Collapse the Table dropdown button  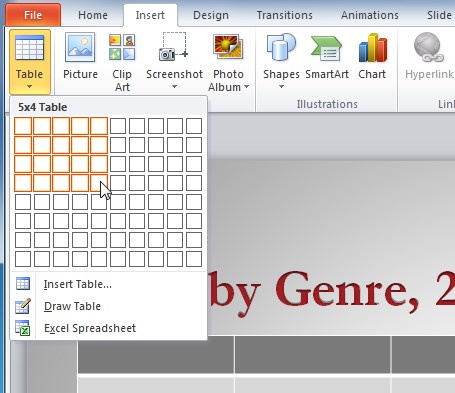click(30, 62)
